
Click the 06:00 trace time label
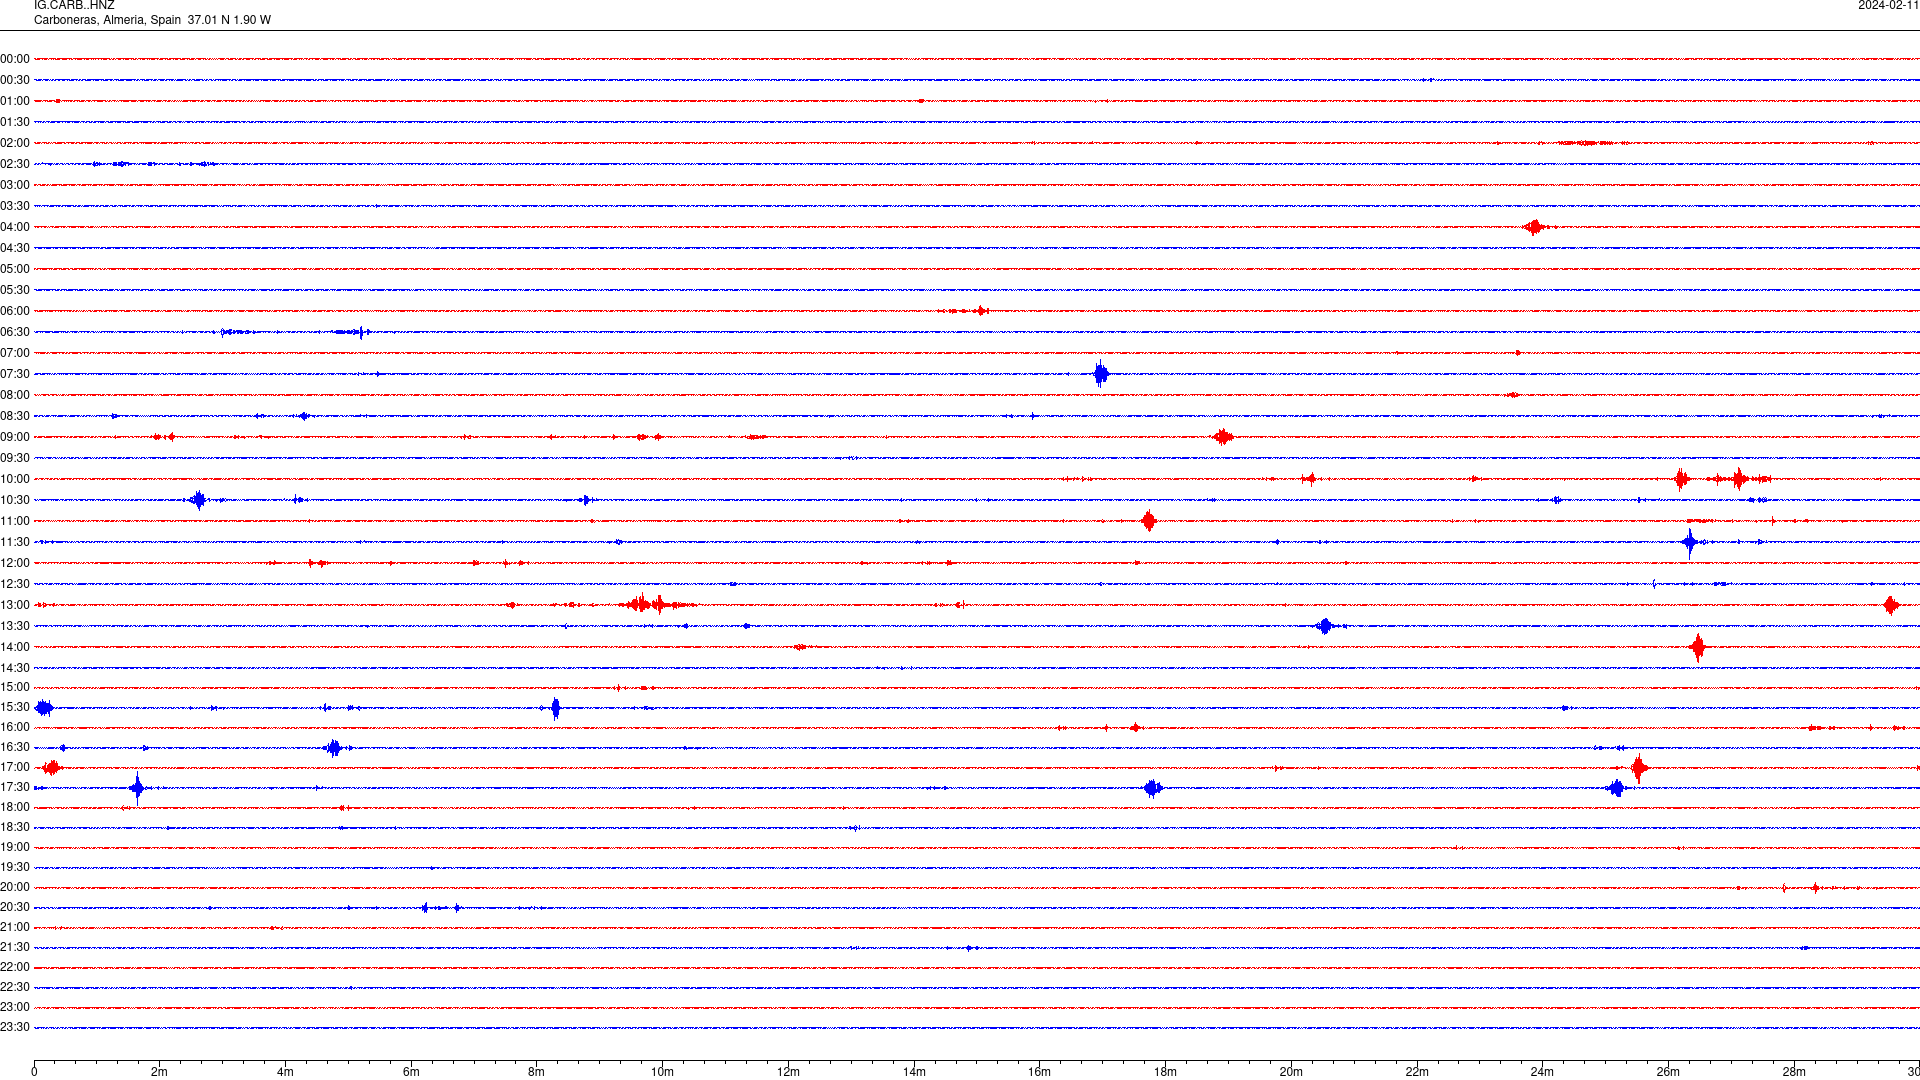(15, 311)
